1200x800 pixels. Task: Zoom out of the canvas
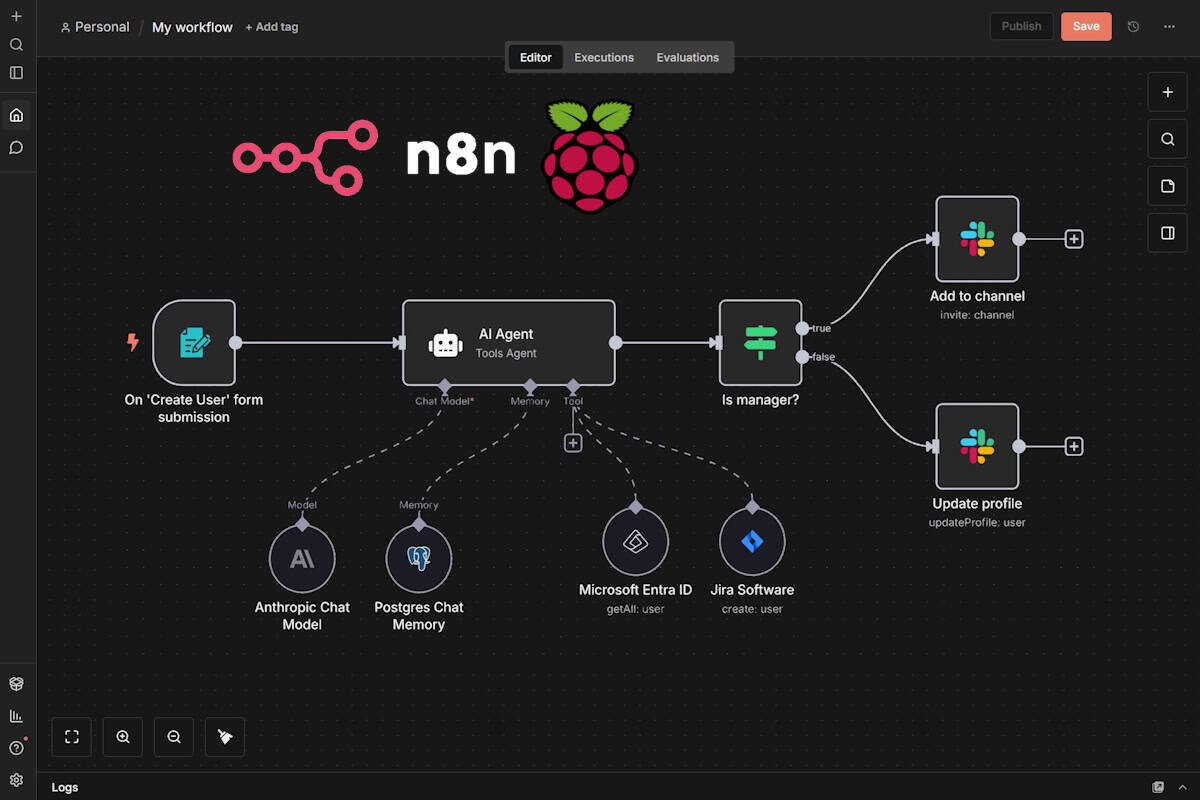click(174, 737)
